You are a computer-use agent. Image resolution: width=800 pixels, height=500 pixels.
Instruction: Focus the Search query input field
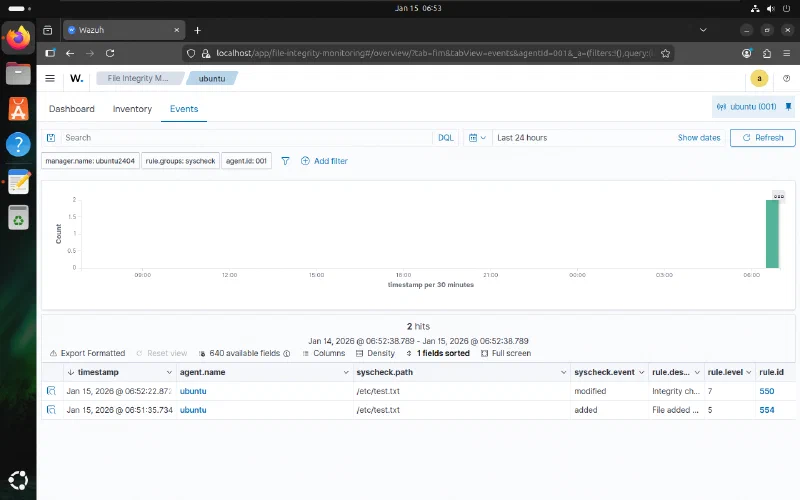coord(246,138)
